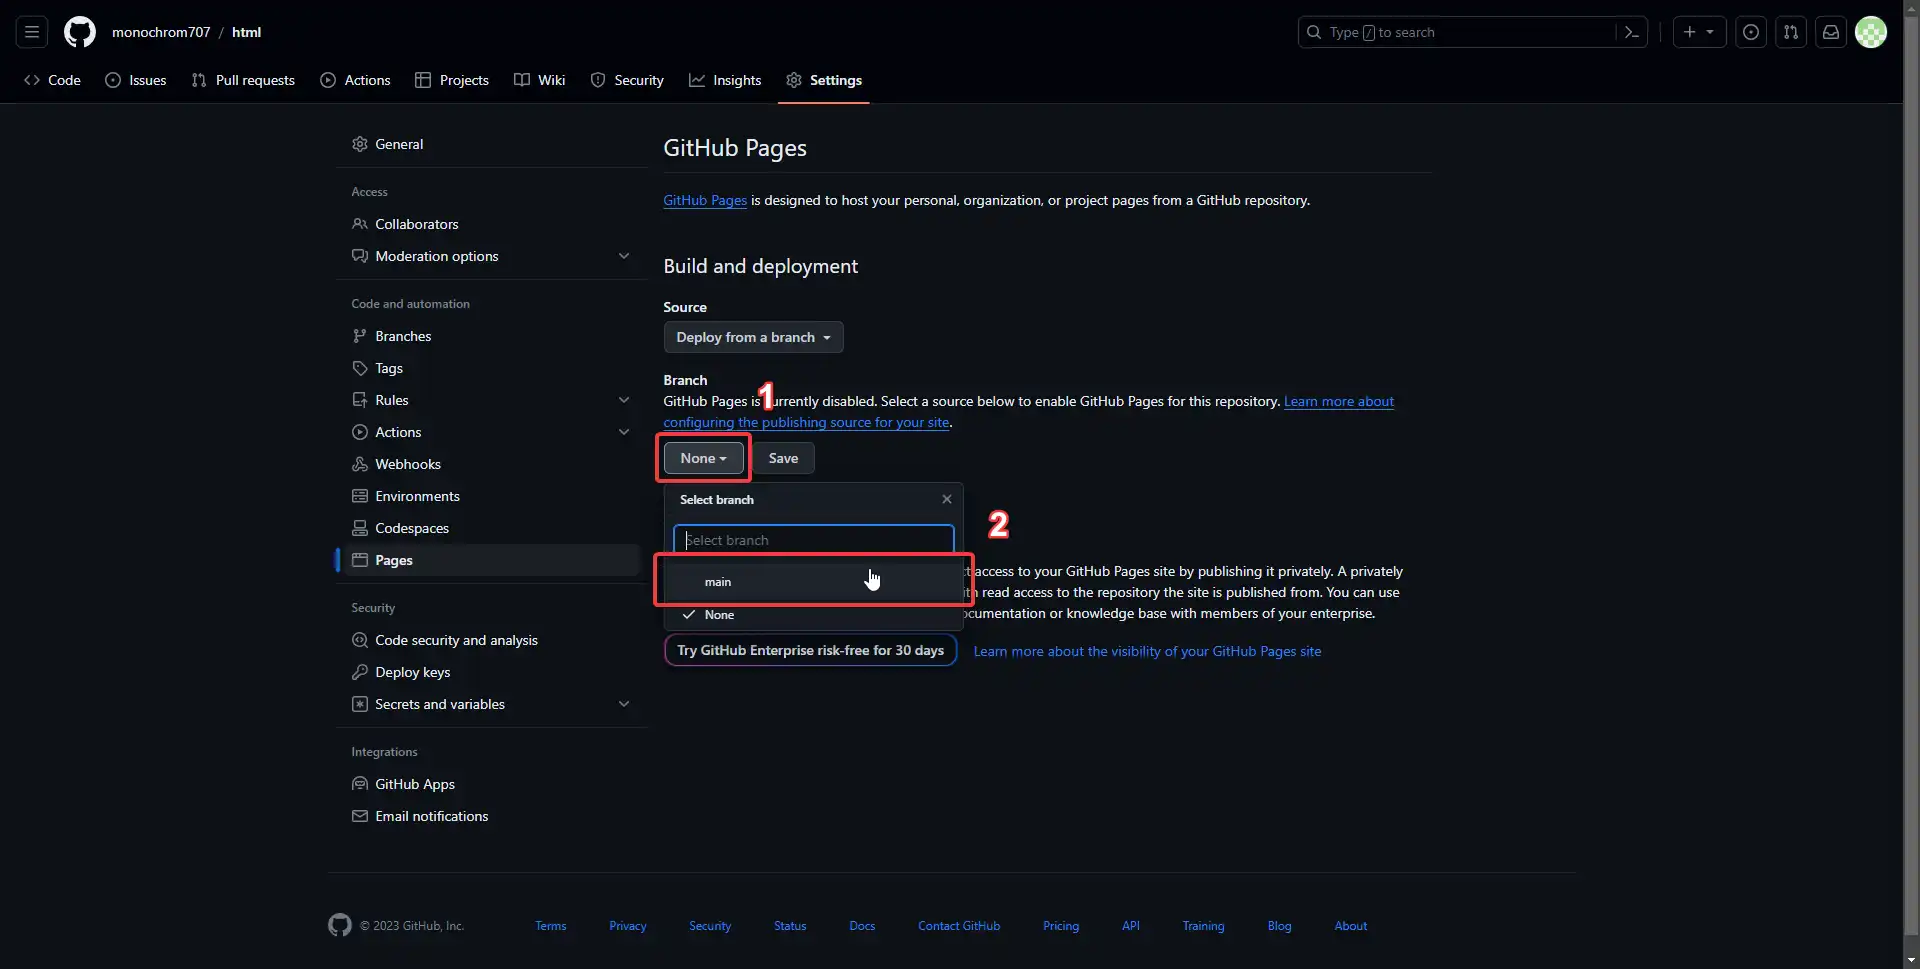1920x969 pixels.
Task: Open the Insights tab
Action: point(725,80)
